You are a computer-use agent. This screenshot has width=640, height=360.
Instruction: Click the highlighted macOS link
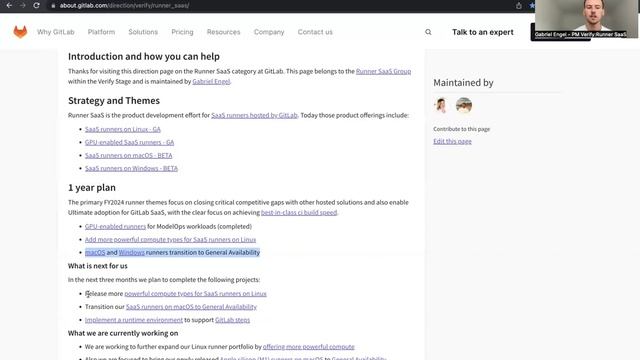(x=95, y=252)
